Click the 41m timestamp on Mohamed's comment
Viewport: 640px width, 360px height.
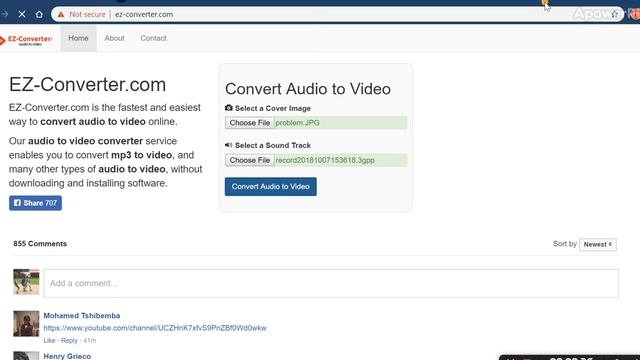[90, 340]
